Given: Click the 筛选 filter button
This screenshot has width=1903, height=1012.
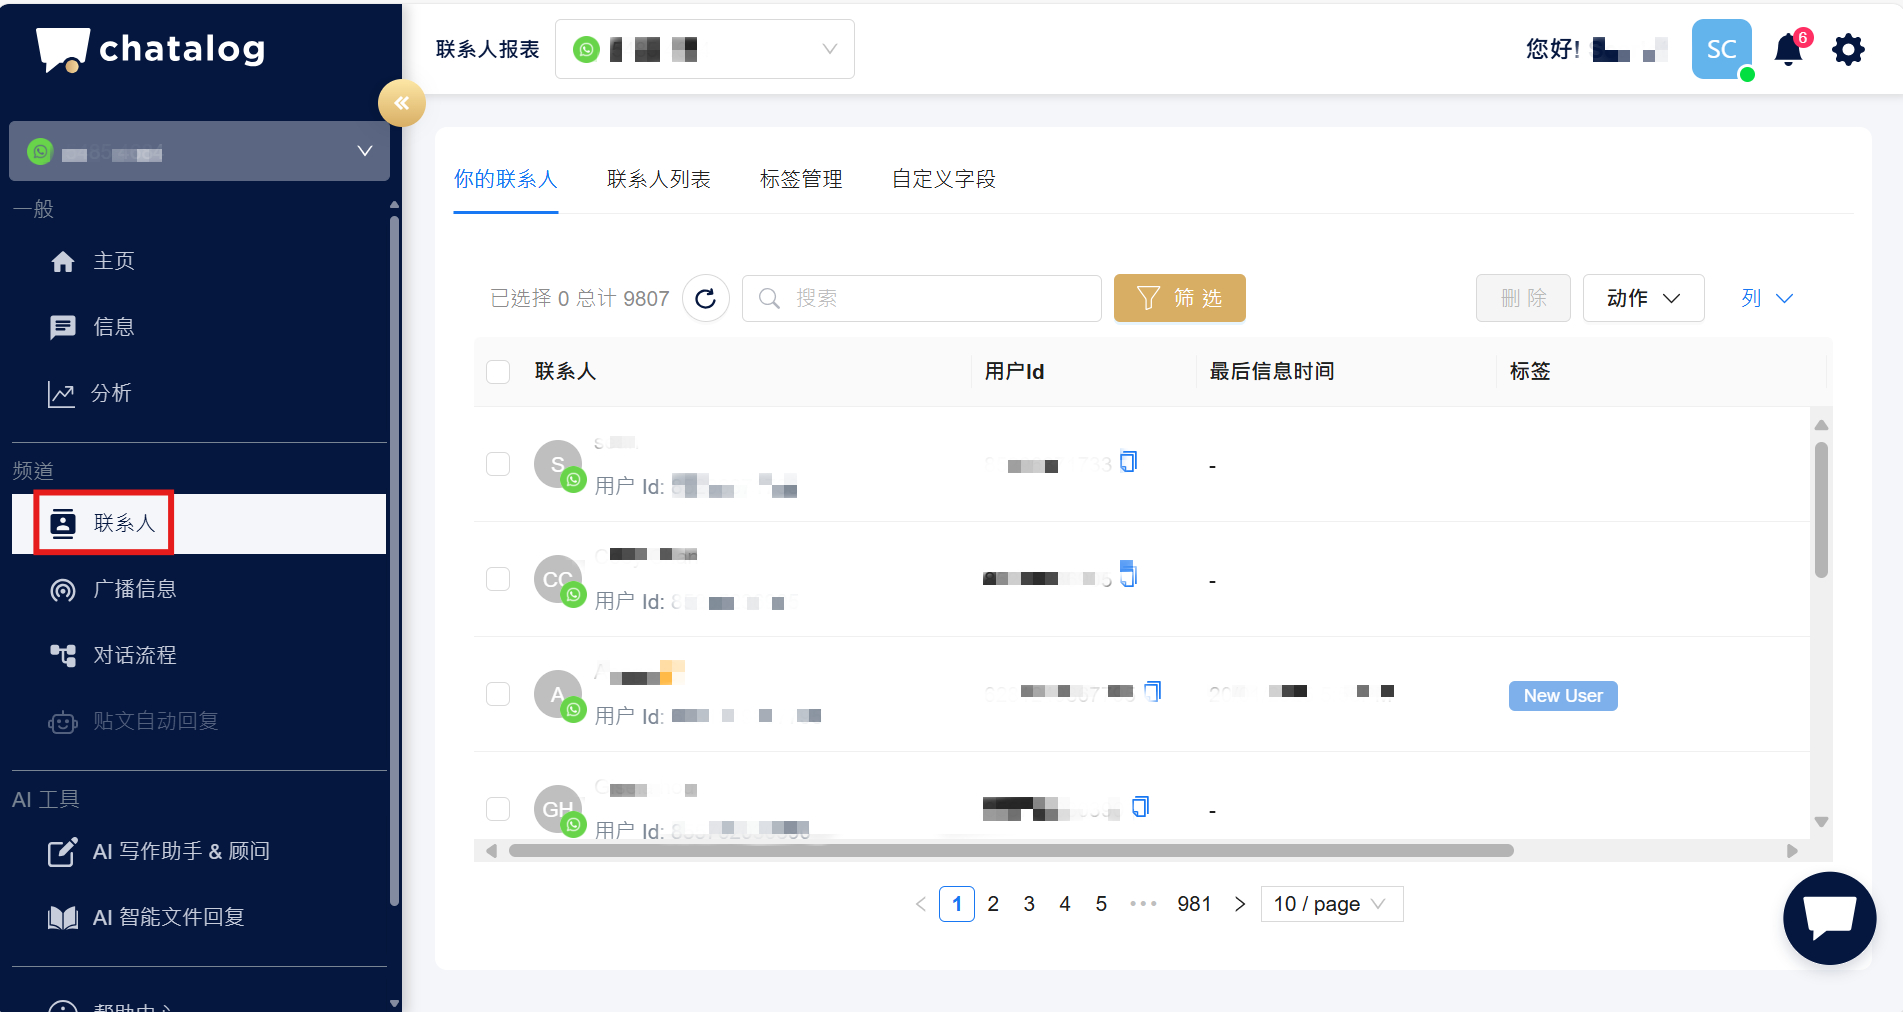Looking at the screenshot, I should [x=1179, y=298].
